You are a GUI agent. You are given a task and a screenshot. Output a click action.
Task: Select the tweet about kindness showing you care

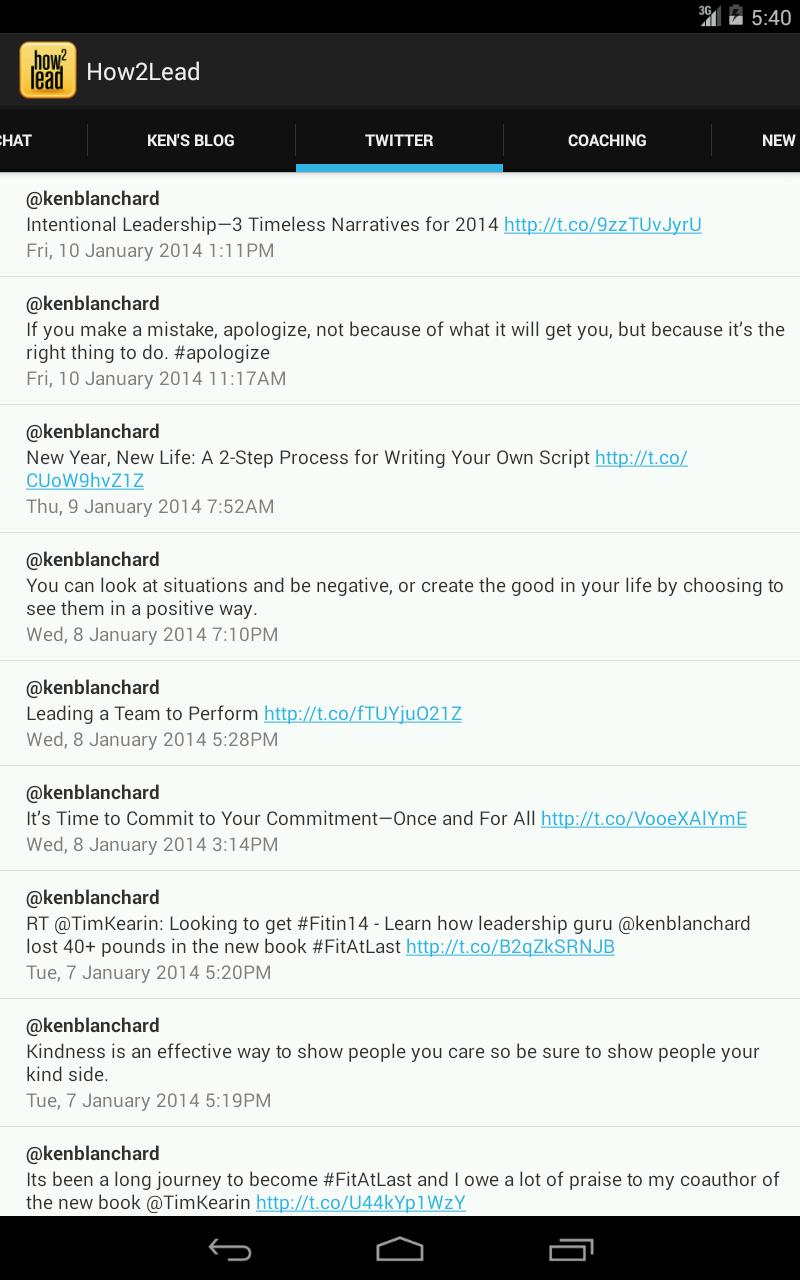point(400,1063)
